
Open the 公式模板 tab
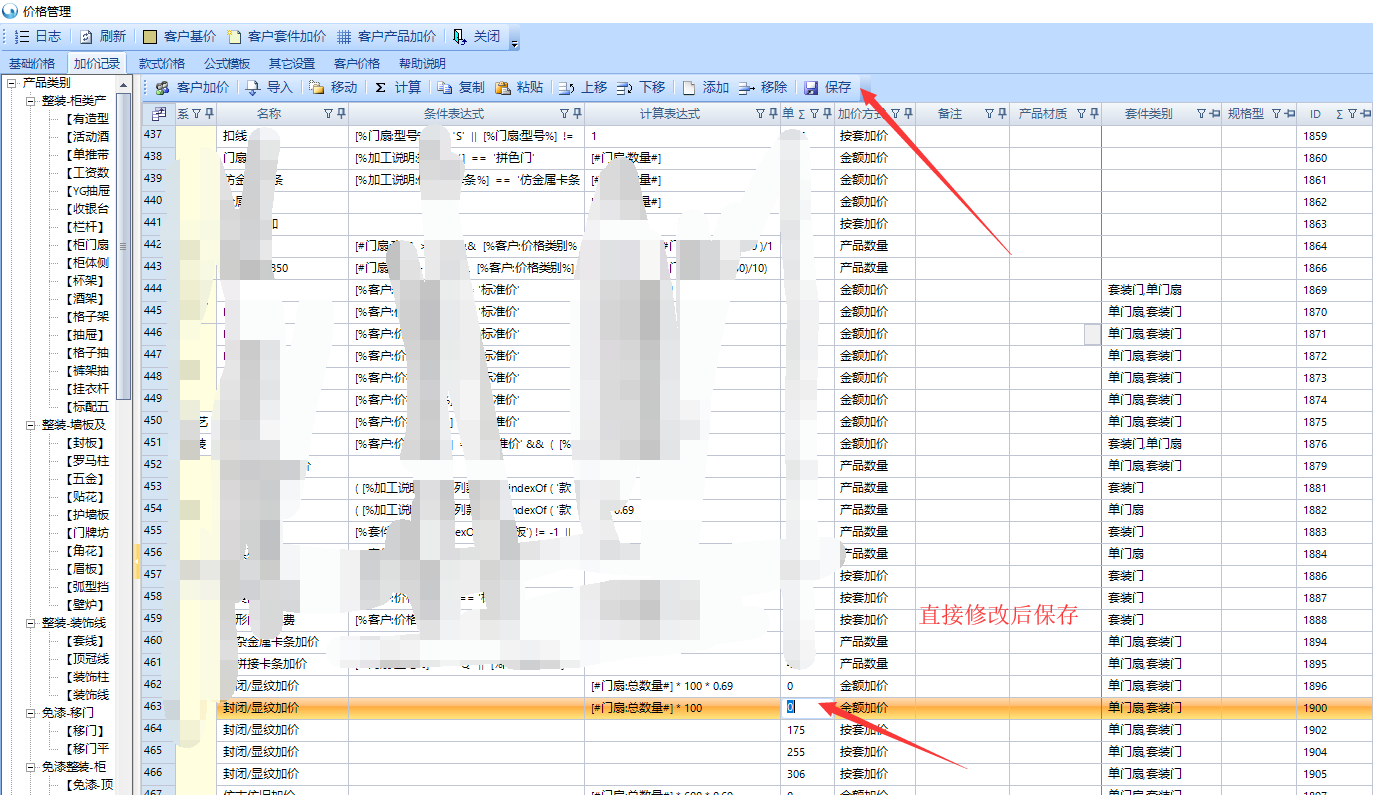(227, 63)
